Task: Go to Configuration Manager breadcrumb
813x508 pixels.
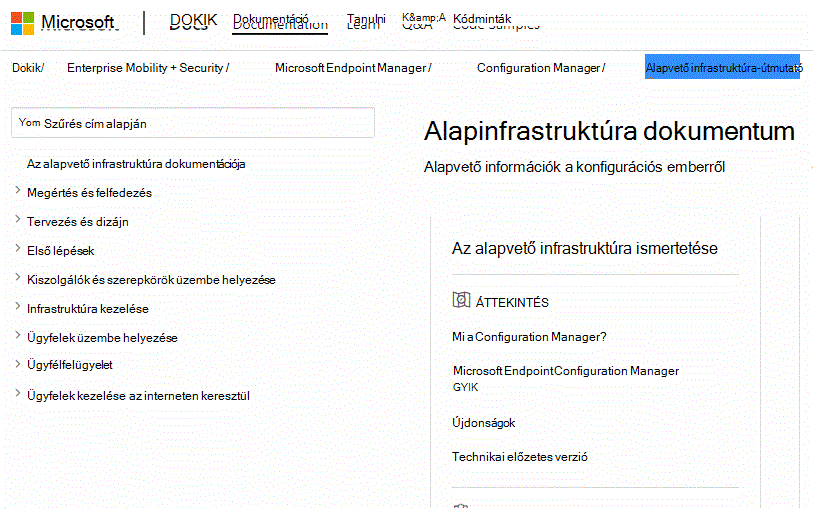Action: point(541,68)
